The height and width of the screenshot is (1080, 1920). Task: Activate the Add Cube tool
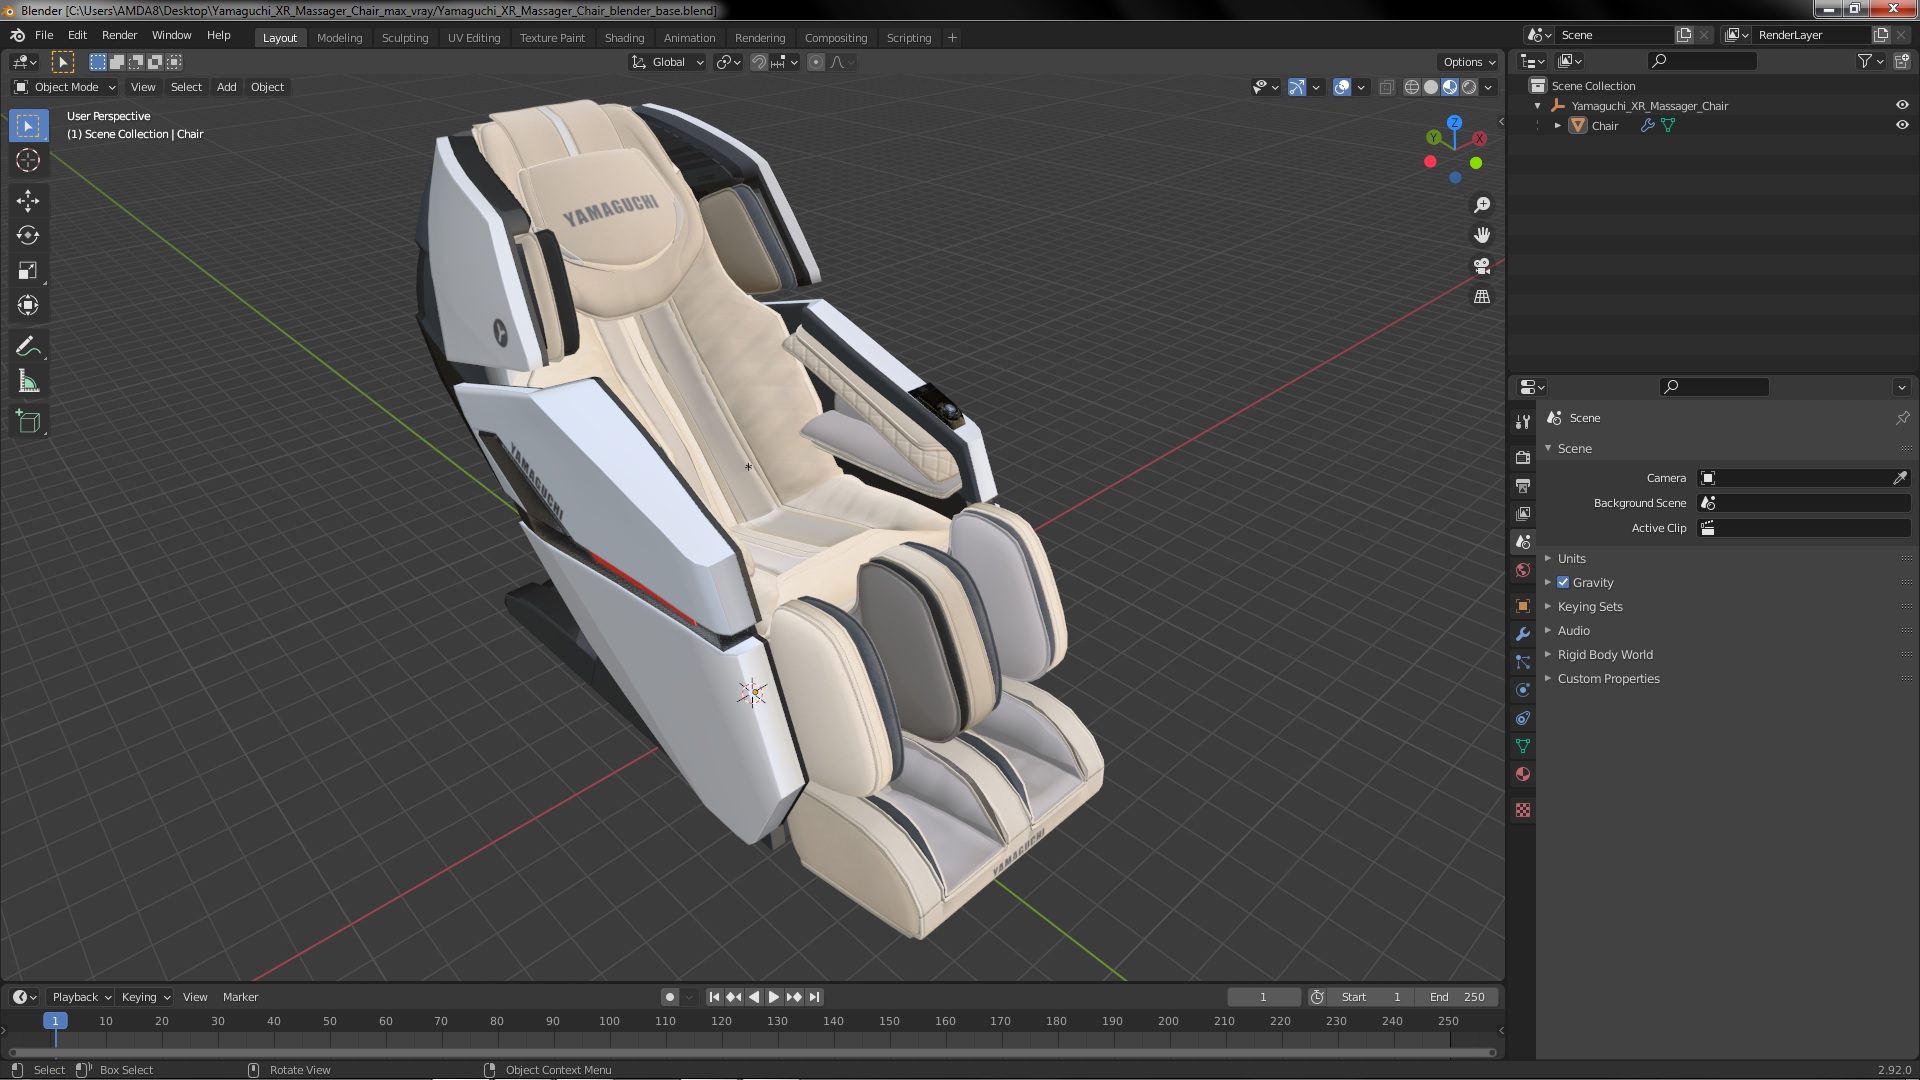tap(28, 421)
